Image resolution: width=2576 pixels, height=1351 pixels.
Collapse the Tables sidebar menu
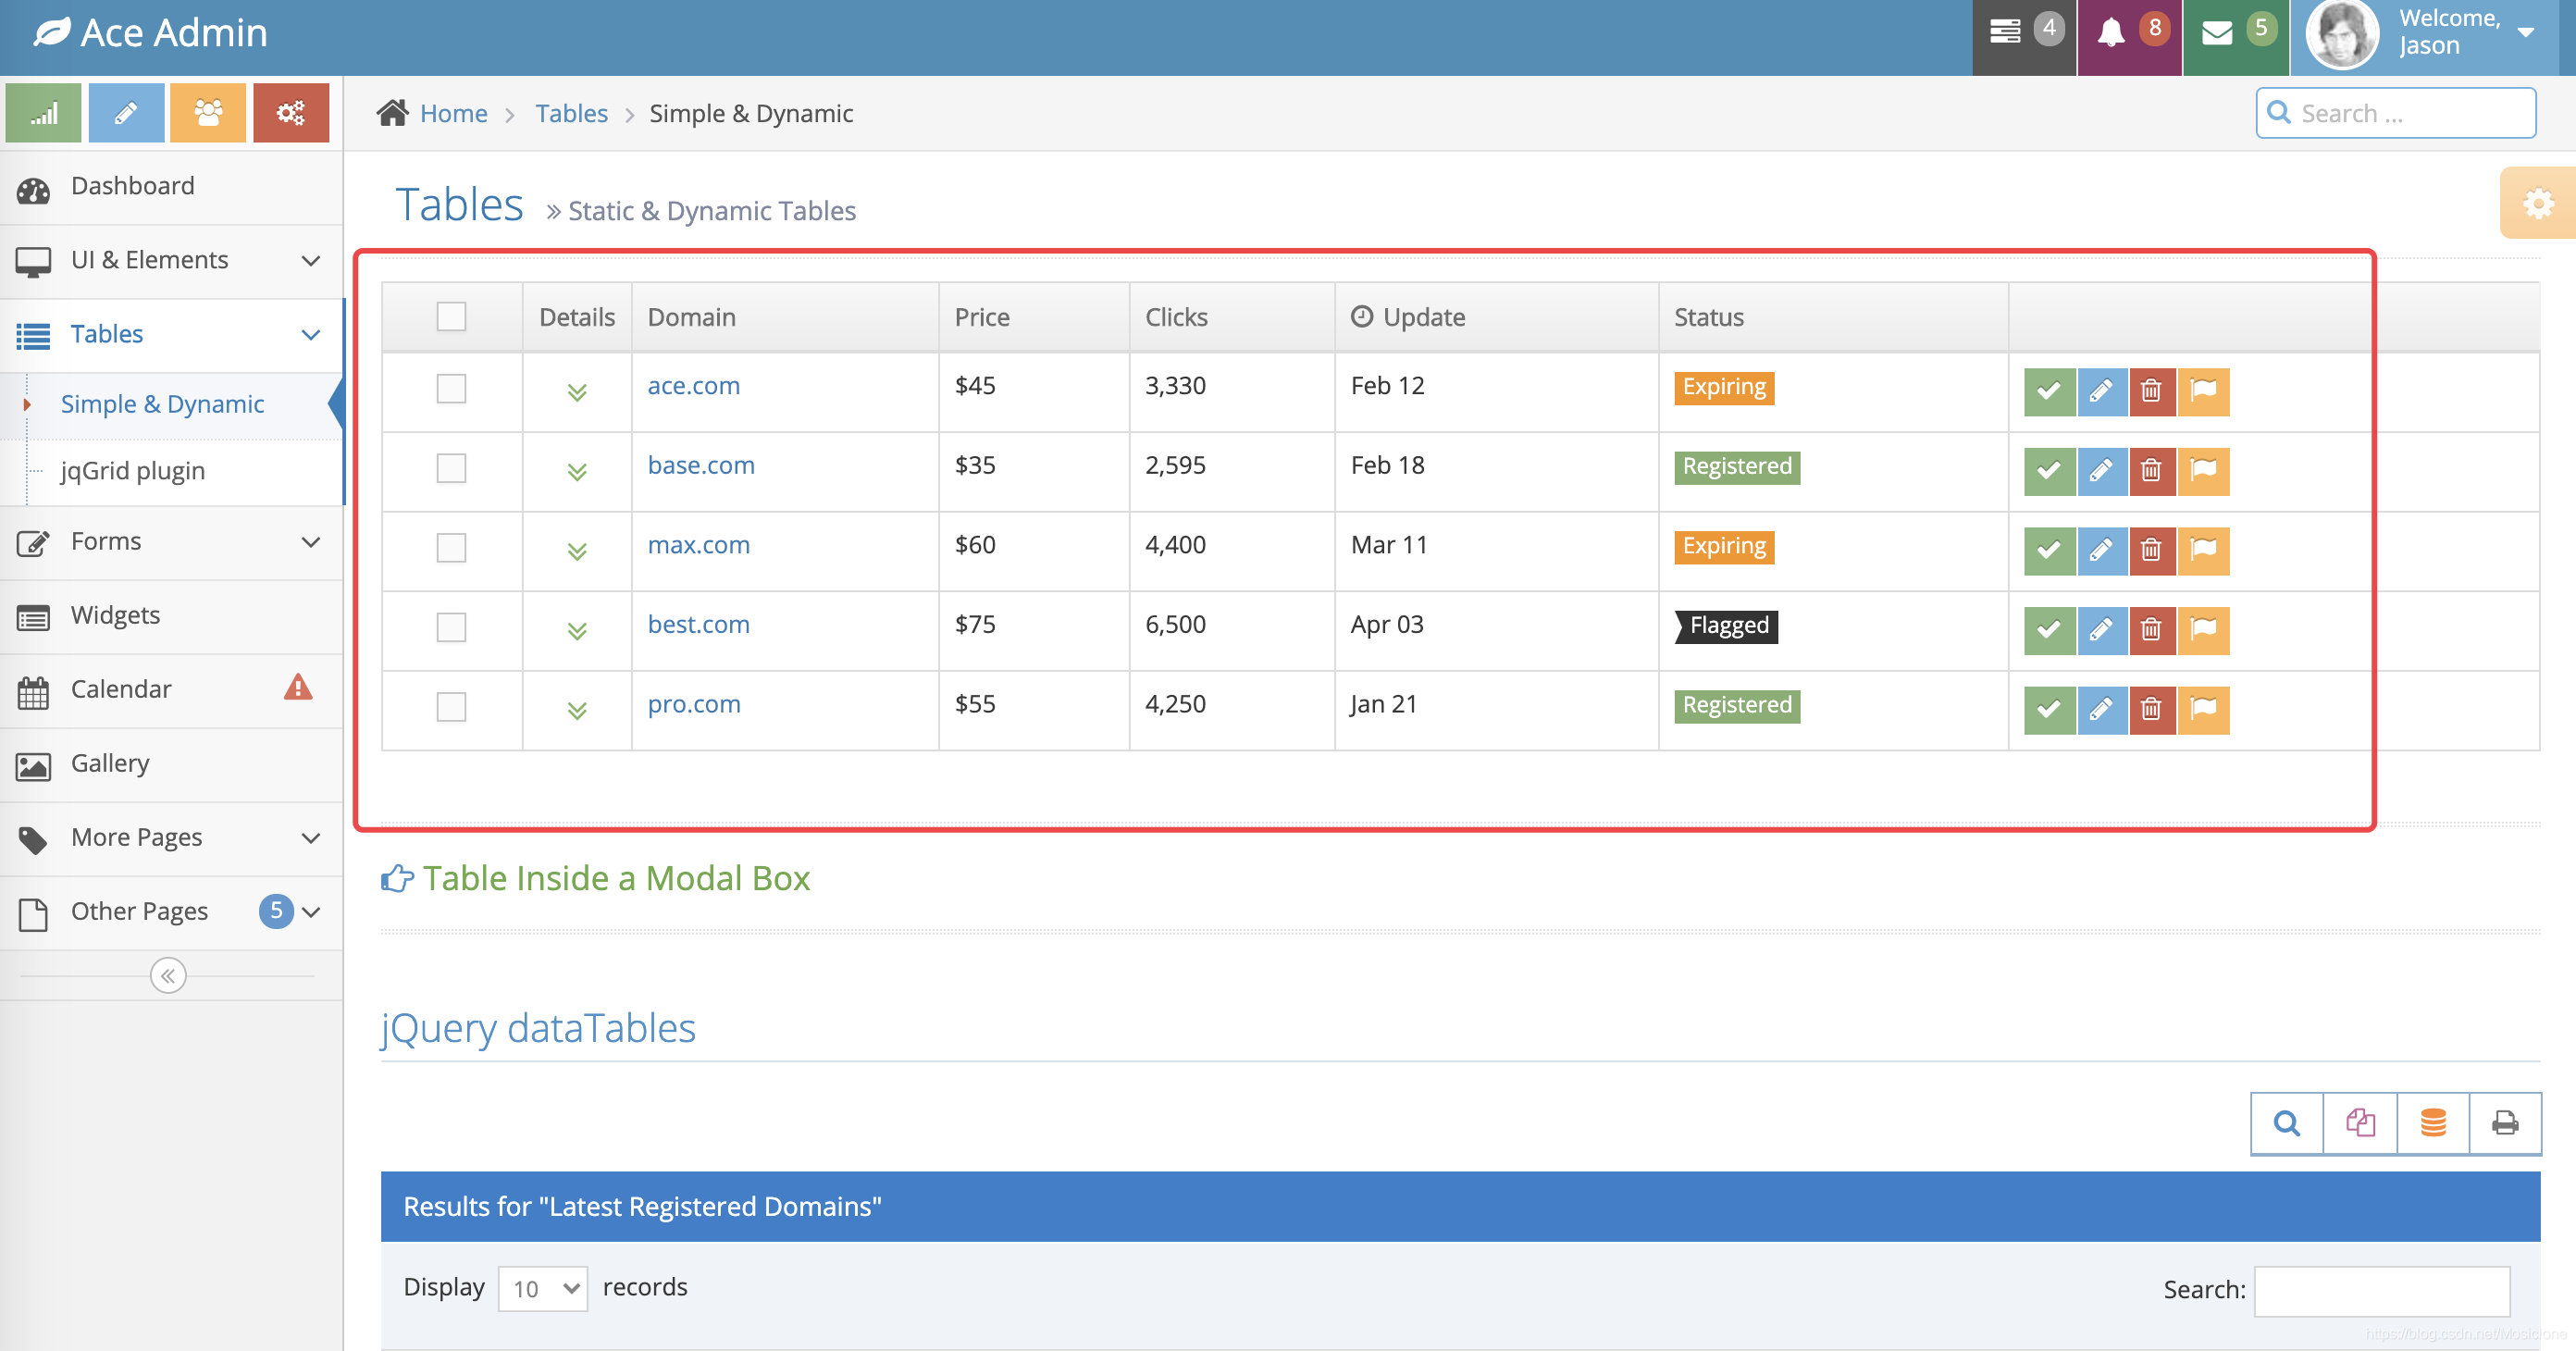coord(171,334)
